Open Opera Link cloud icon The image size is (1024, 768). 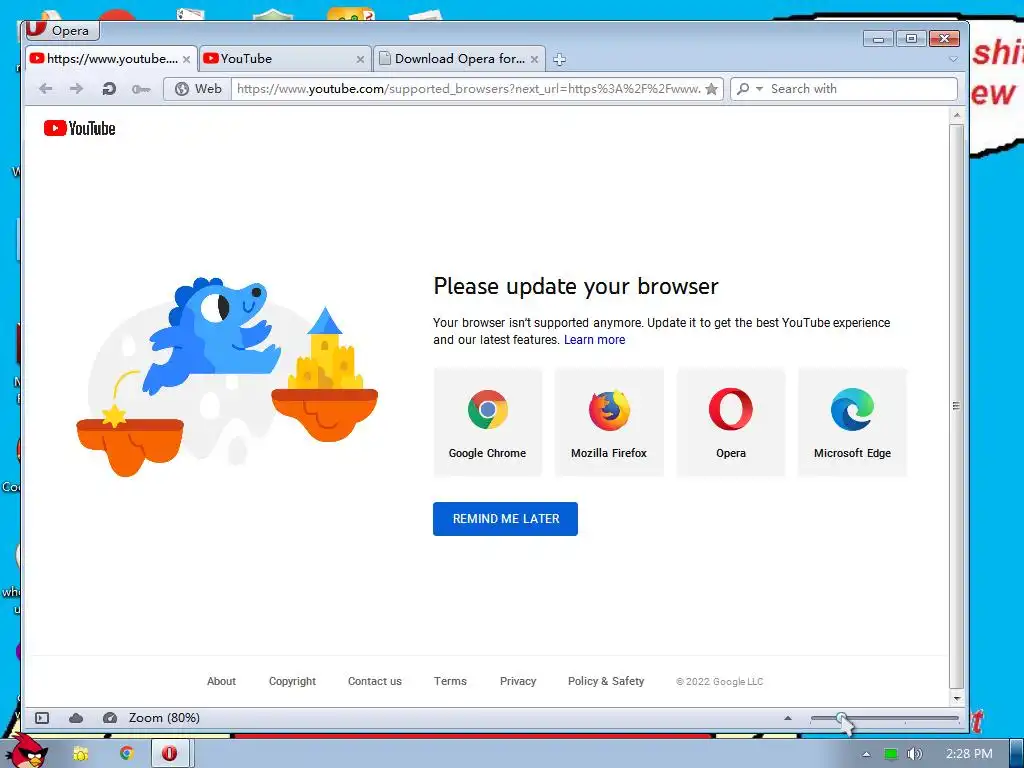[76, 718]
